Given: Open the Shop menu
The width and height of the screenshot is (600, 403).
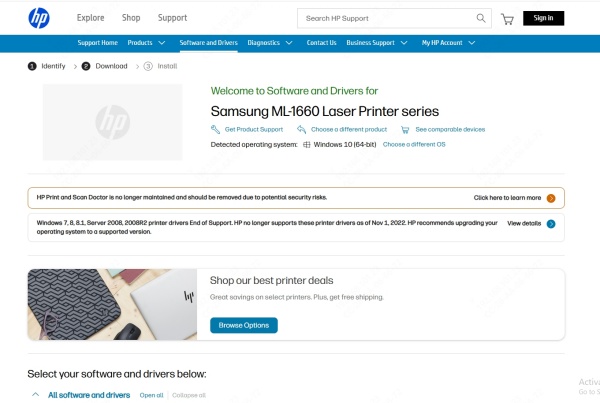Looking at the screenshot, I should click(x=131, y=18).
